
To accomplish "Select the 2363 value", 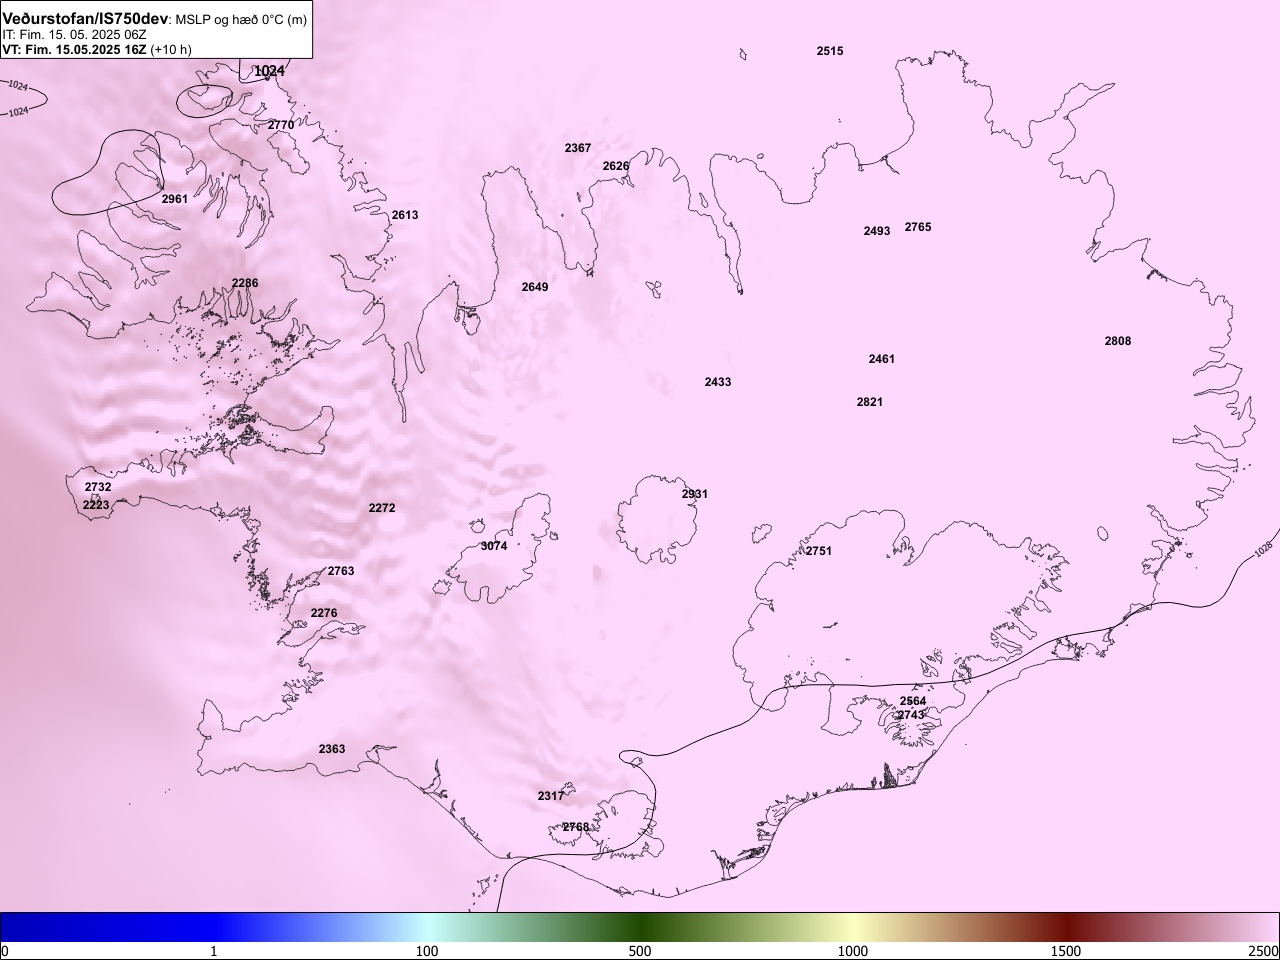I will 332,749.
